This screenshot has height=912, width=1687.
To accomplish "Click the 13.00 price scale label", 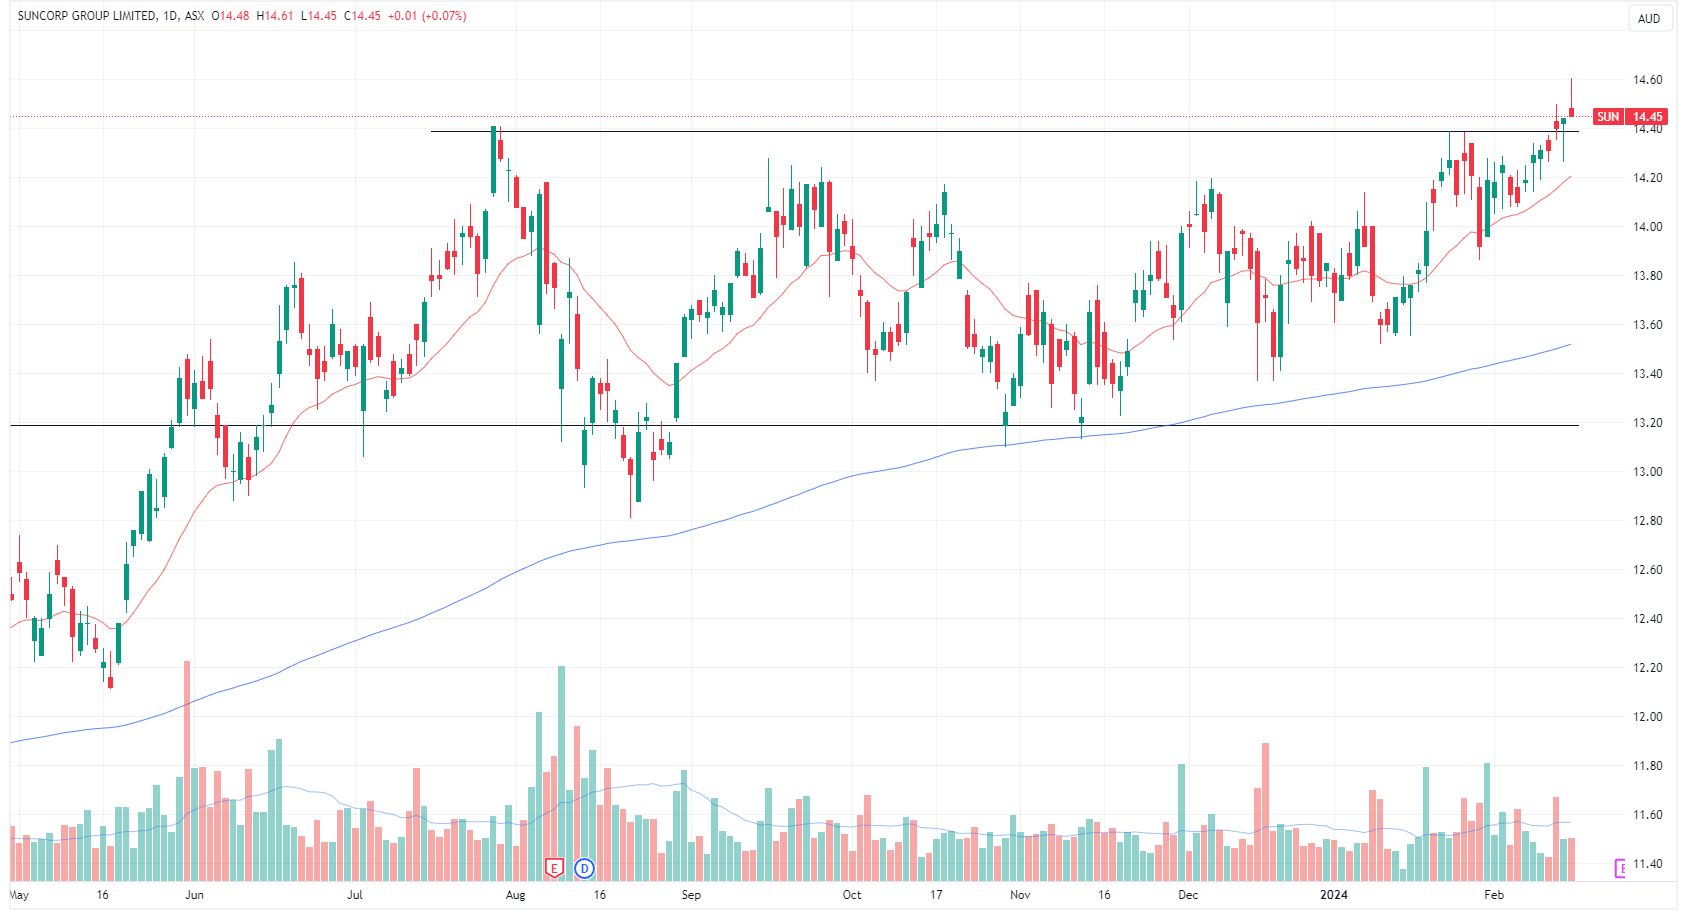I will [1647, 472].
